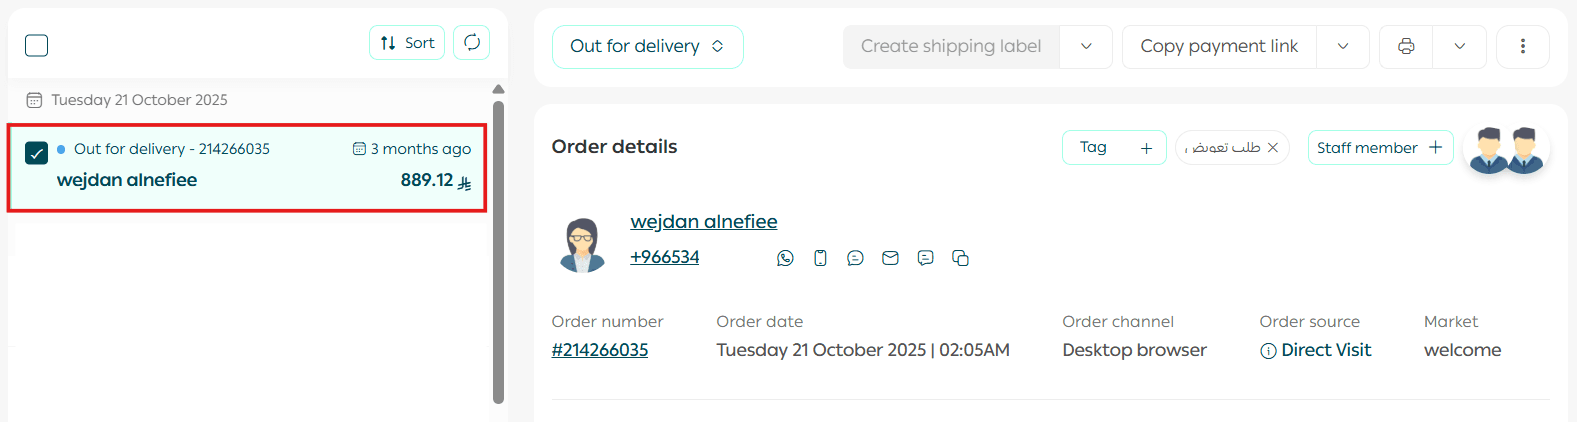1577x422 pixels.
Task: Click the square message bubble icon
Action: pos(925,258)
